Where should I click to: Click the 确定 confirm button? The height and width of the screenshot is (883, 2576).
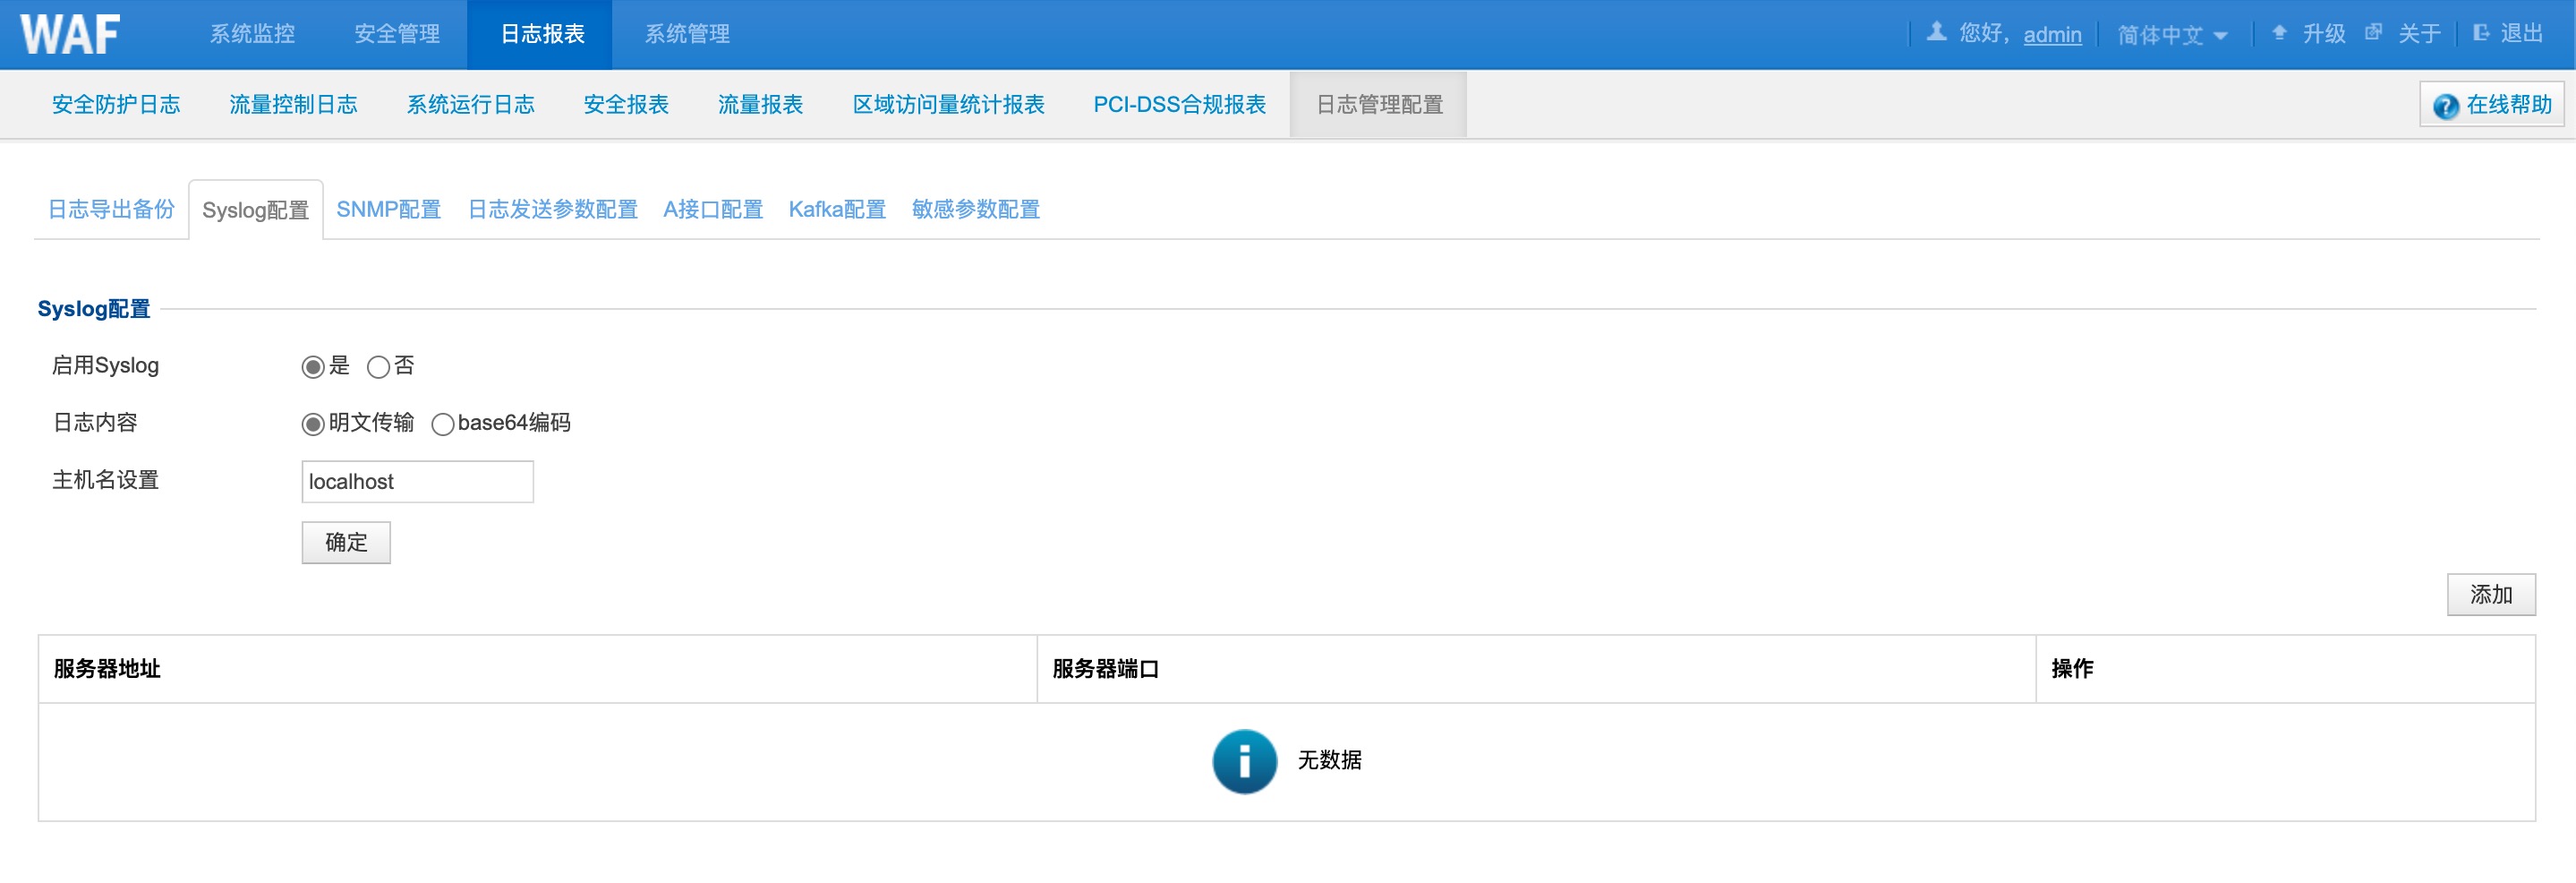pos(346,542)
